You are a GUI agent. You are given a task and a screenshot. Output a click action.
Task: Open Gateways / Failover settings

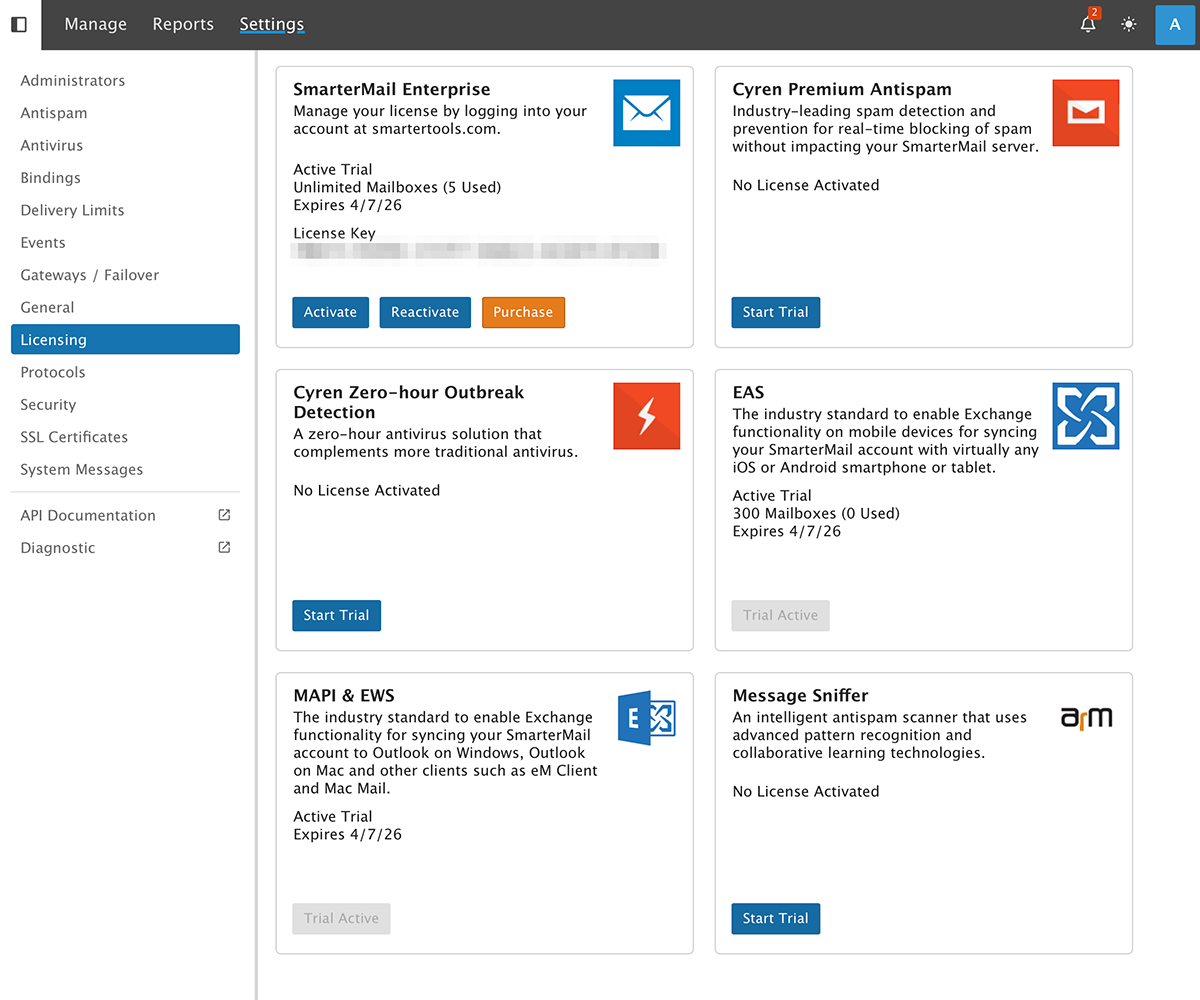pyautogui.click(x=90, y=275)
